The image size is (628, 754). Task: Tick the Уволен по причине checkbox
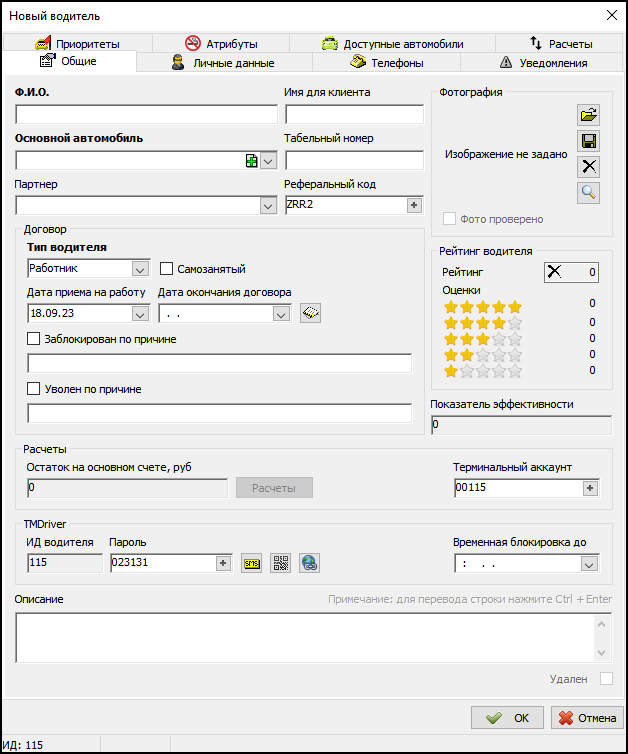34,389
